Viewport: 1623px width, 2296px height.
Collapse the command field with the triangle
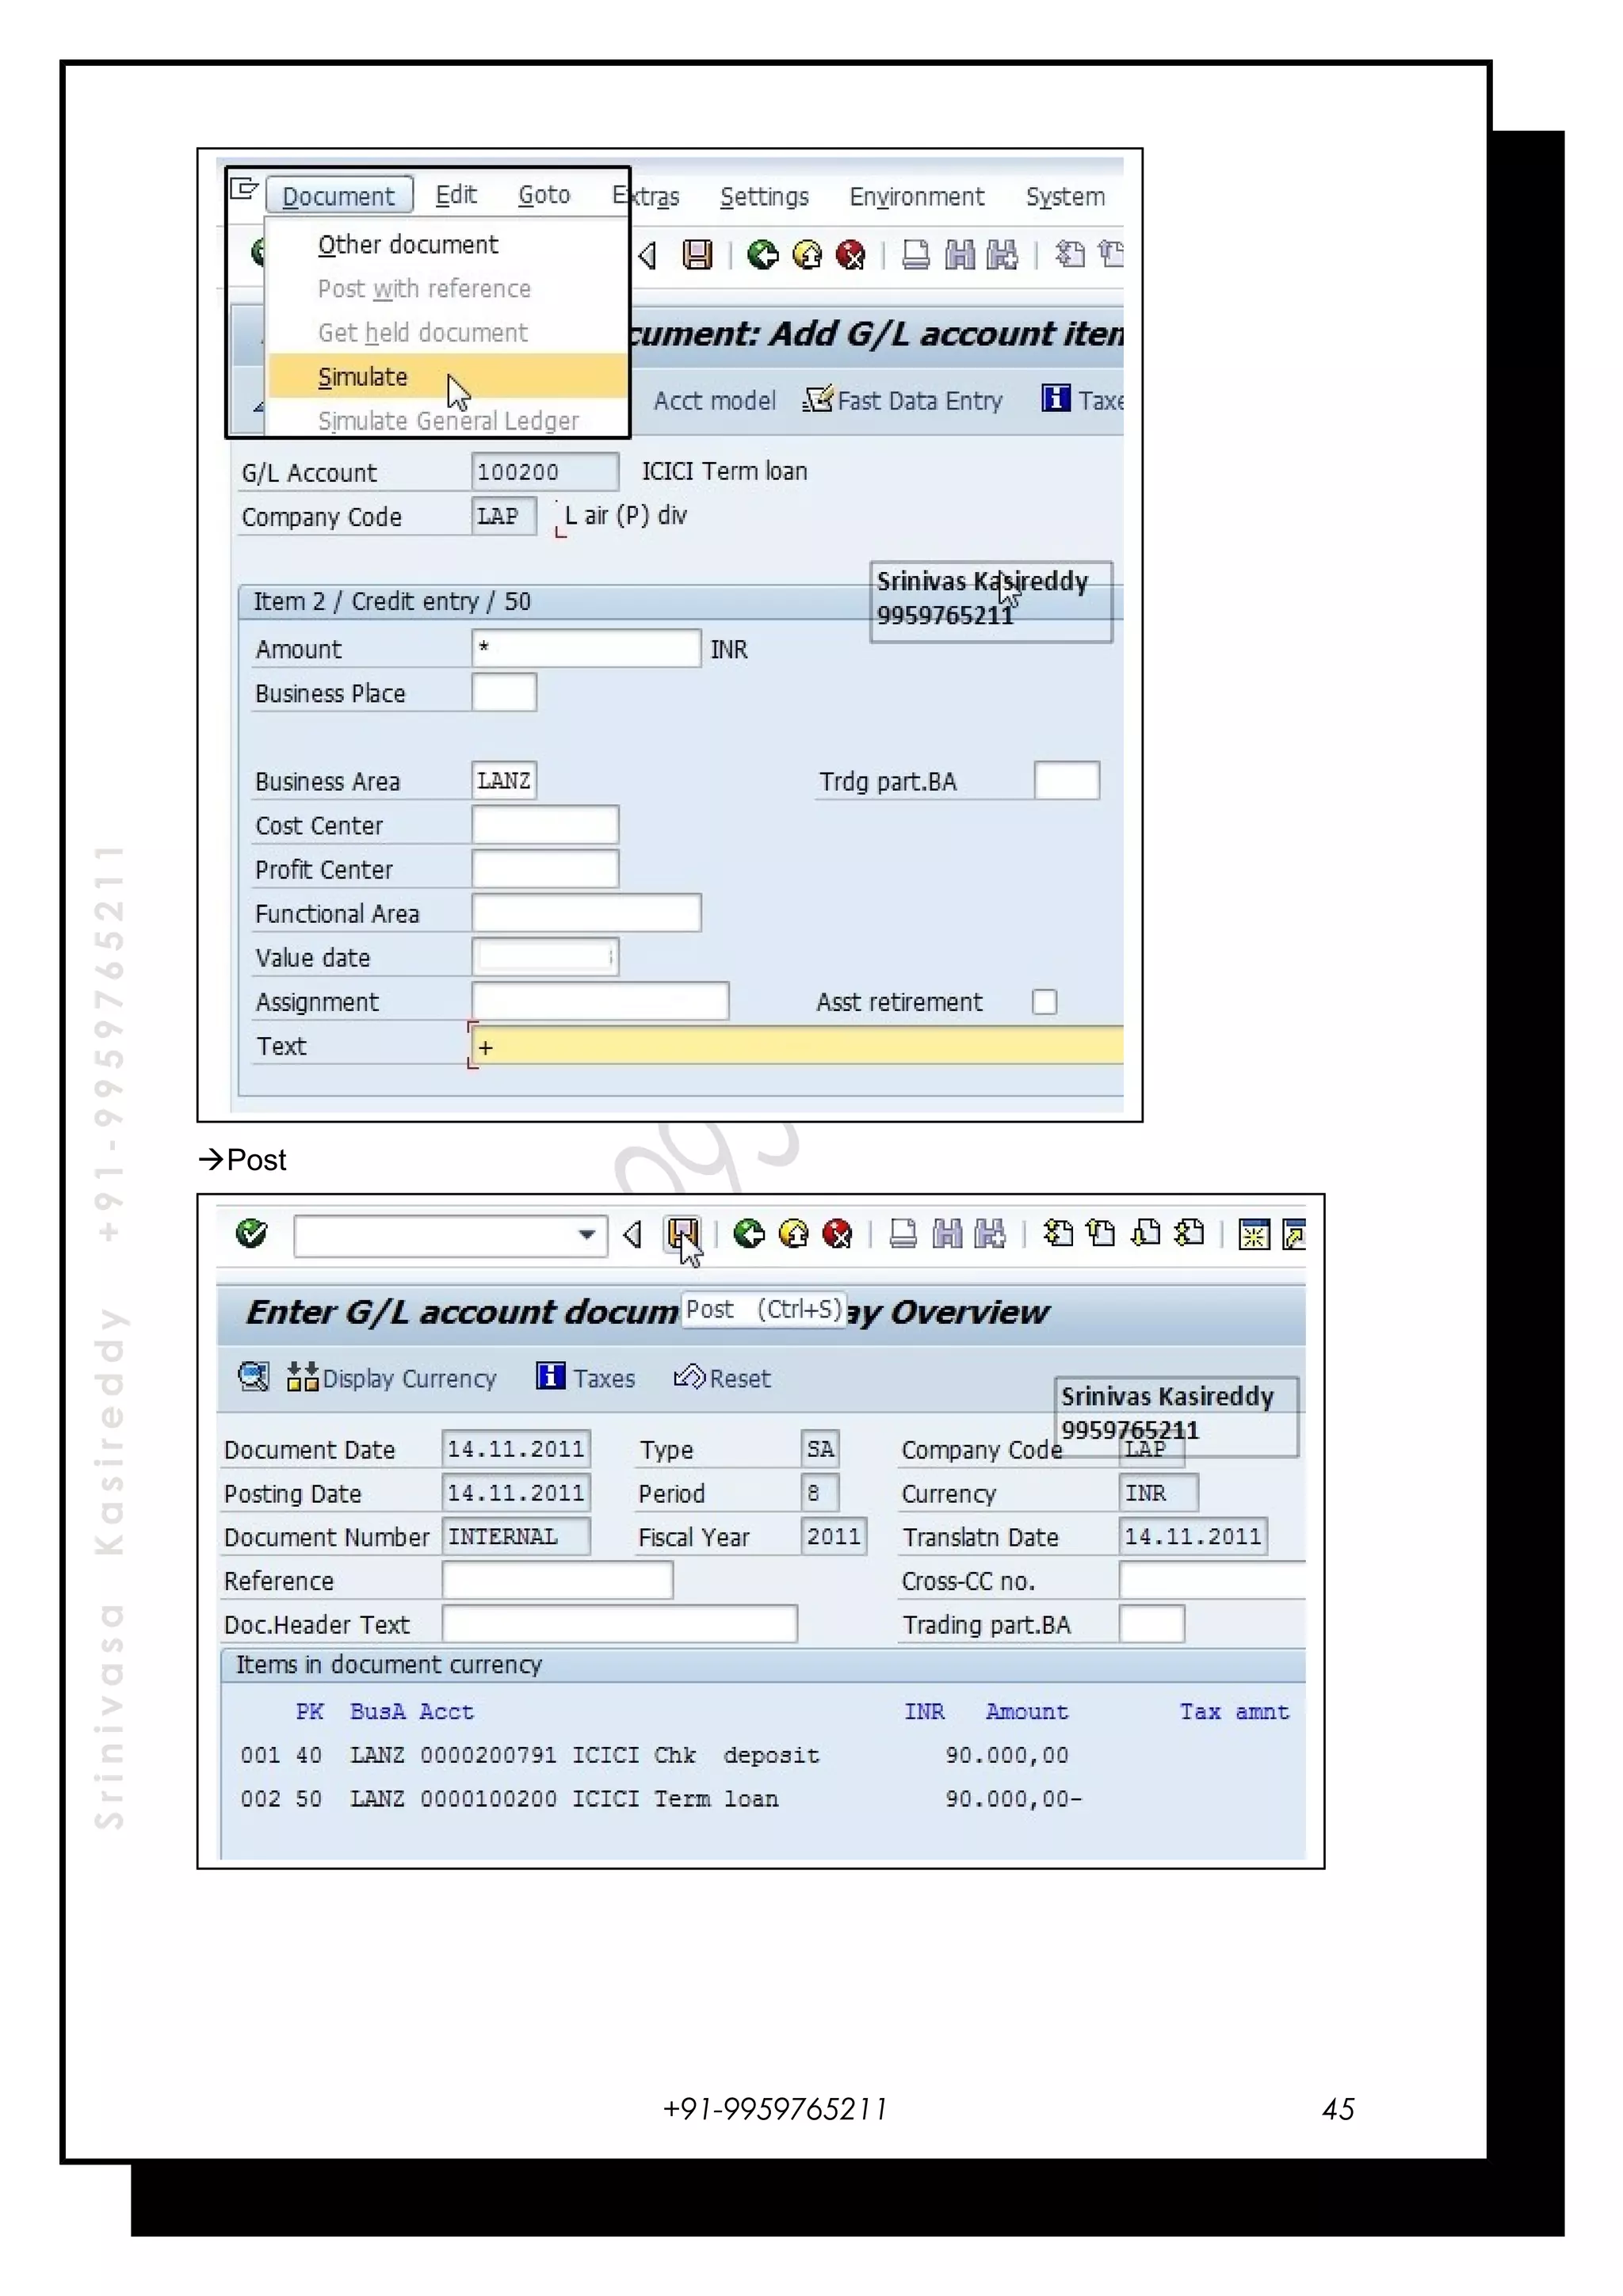(632, 1235)
